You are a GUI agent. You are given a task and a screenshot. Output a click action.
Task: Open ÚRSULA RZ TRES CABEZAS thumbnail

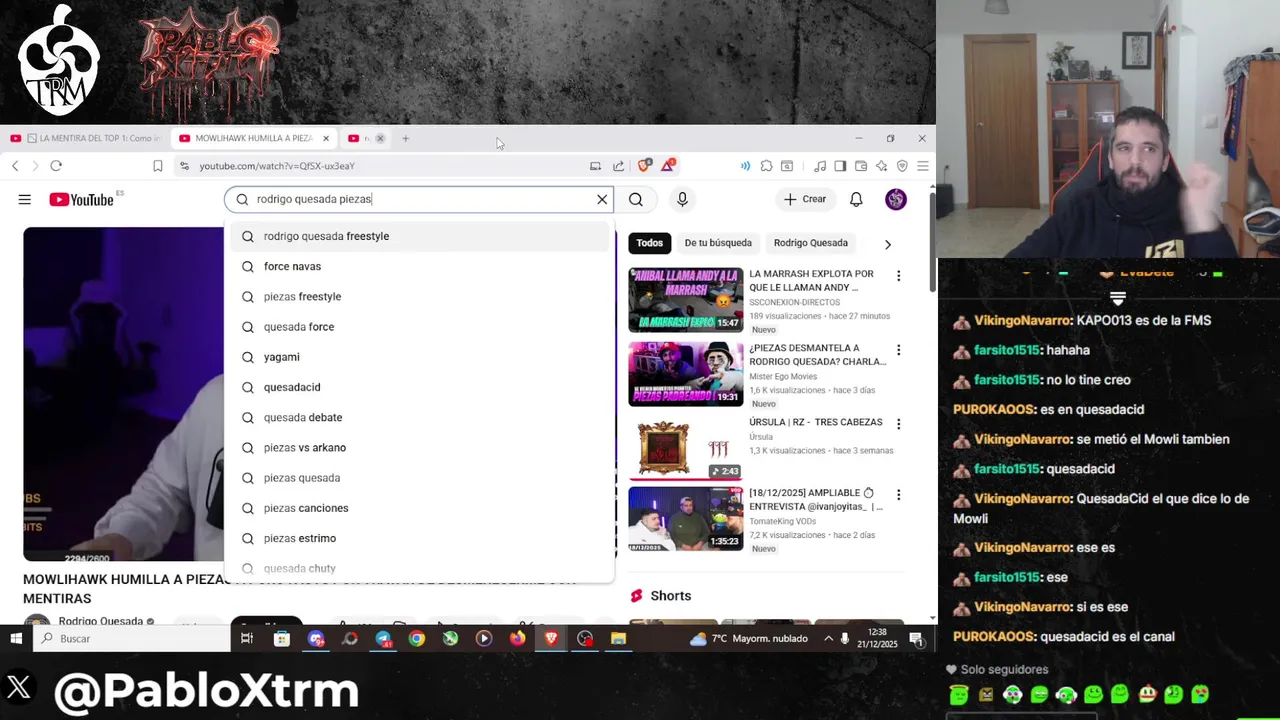[x=685, y=448]
